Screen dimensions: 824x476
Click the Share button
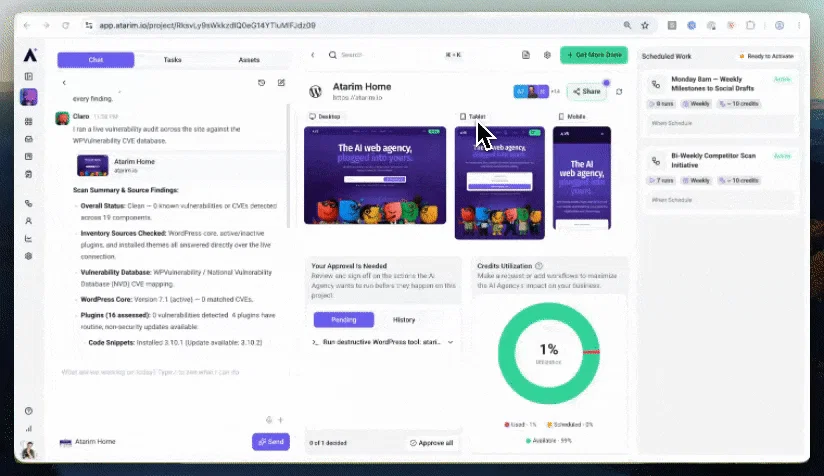pos(586,91)
